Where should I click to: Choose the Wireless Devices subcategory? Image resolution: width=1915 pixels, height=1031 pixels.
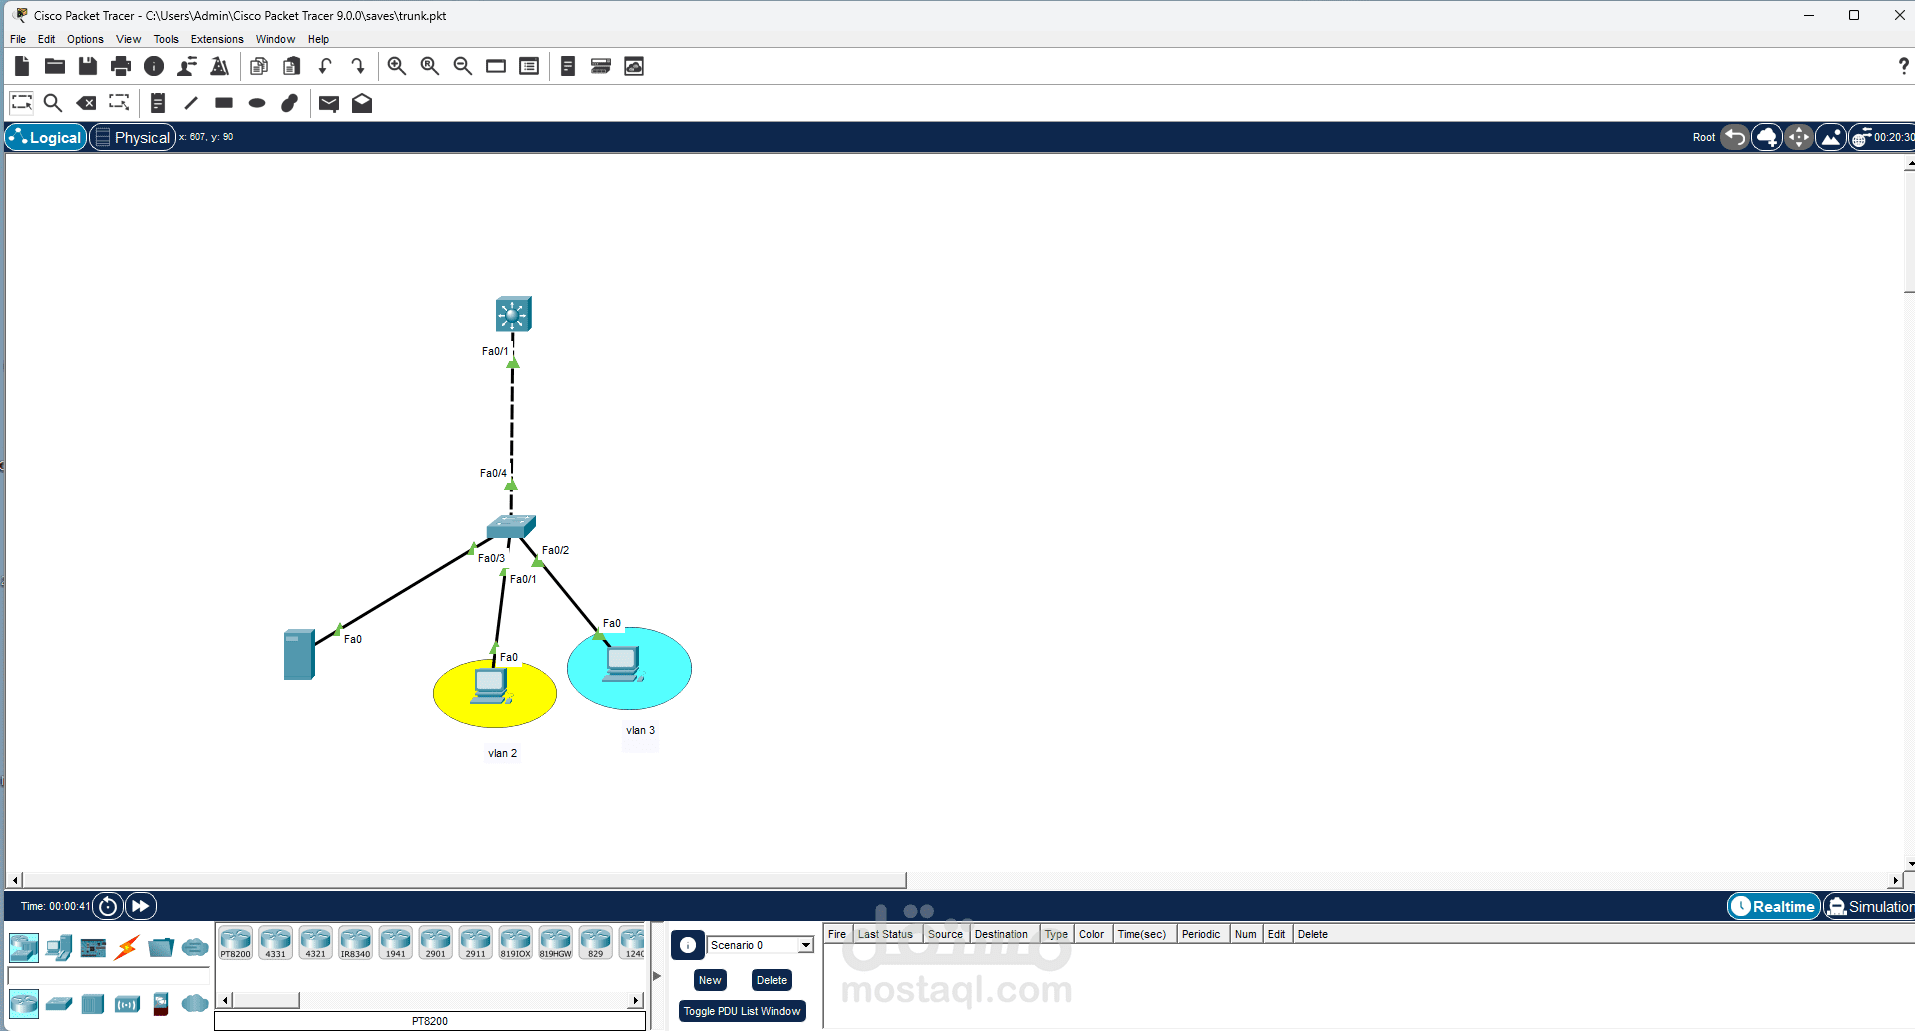127,1003
